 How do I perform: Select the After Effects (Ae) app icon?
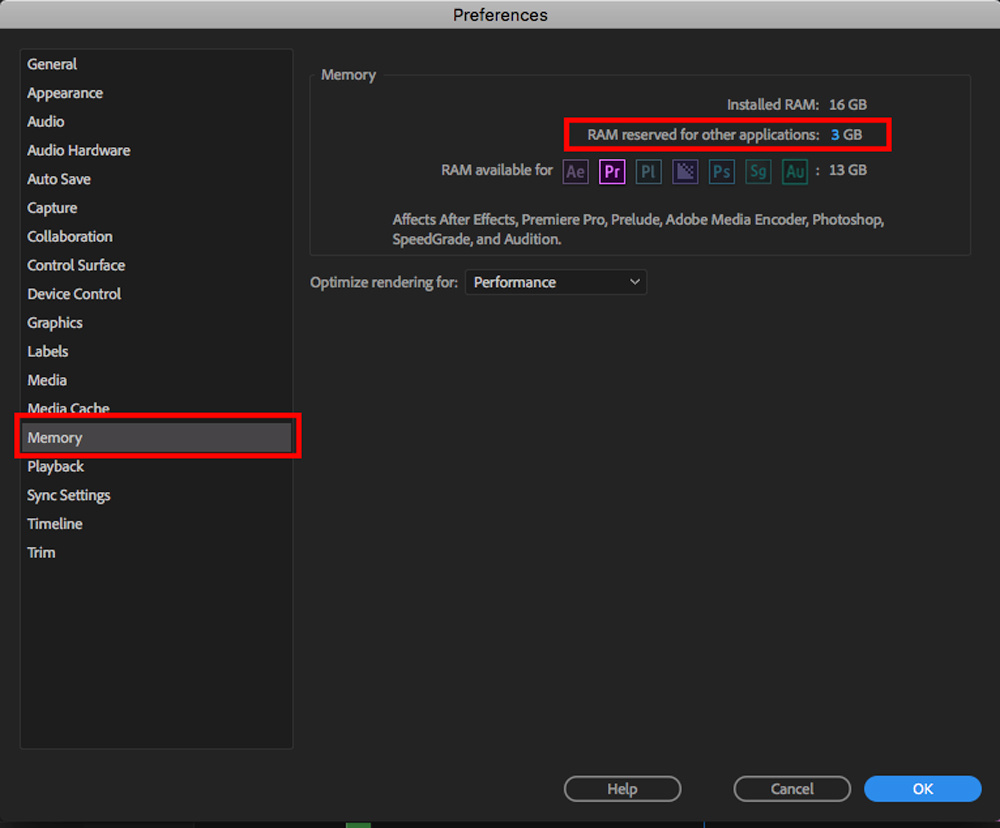(575, 171)
